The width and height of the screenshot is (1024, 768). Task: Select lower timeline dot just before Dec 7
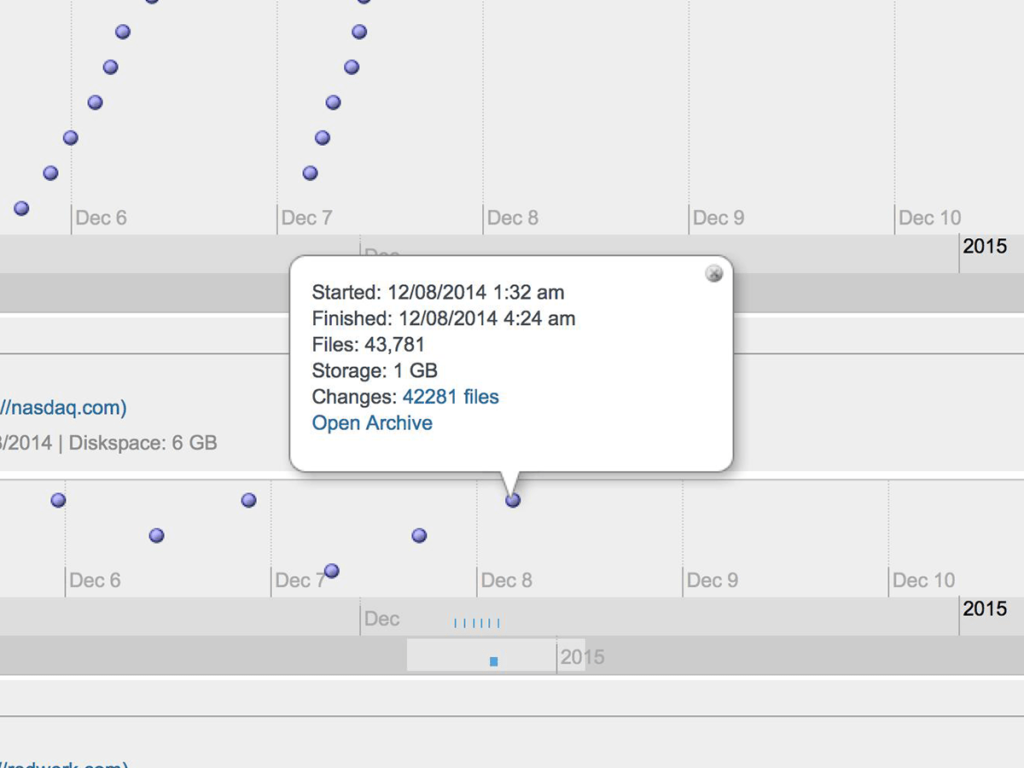tap(248, 500)
